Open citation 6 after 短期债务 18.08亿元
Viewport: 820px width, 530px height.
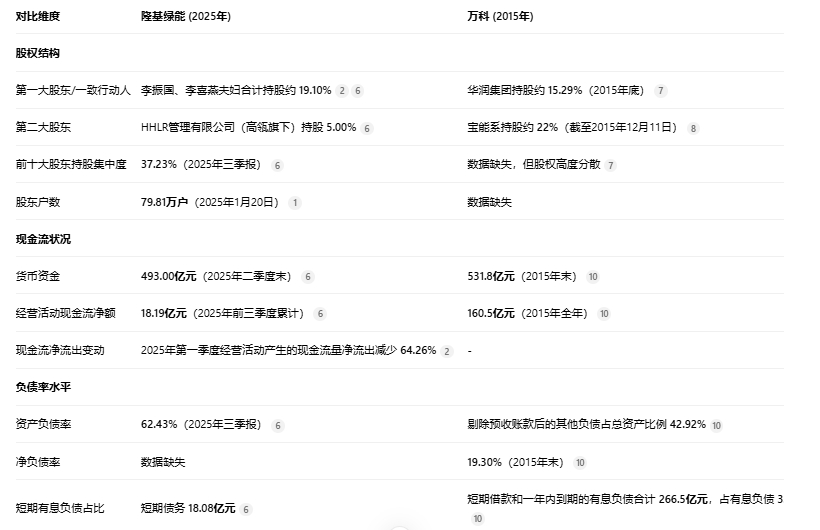click(246, 509)
